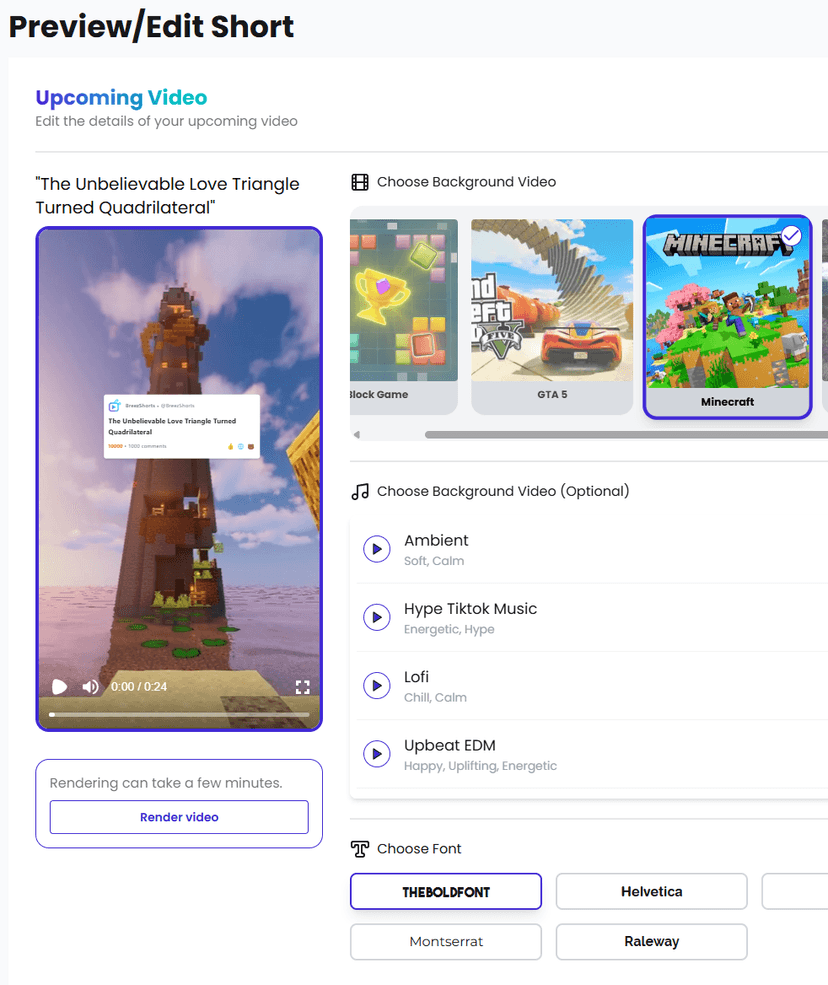Screen dimensions: 828x985
Task: Click the video progress bar
Action: 179,714
